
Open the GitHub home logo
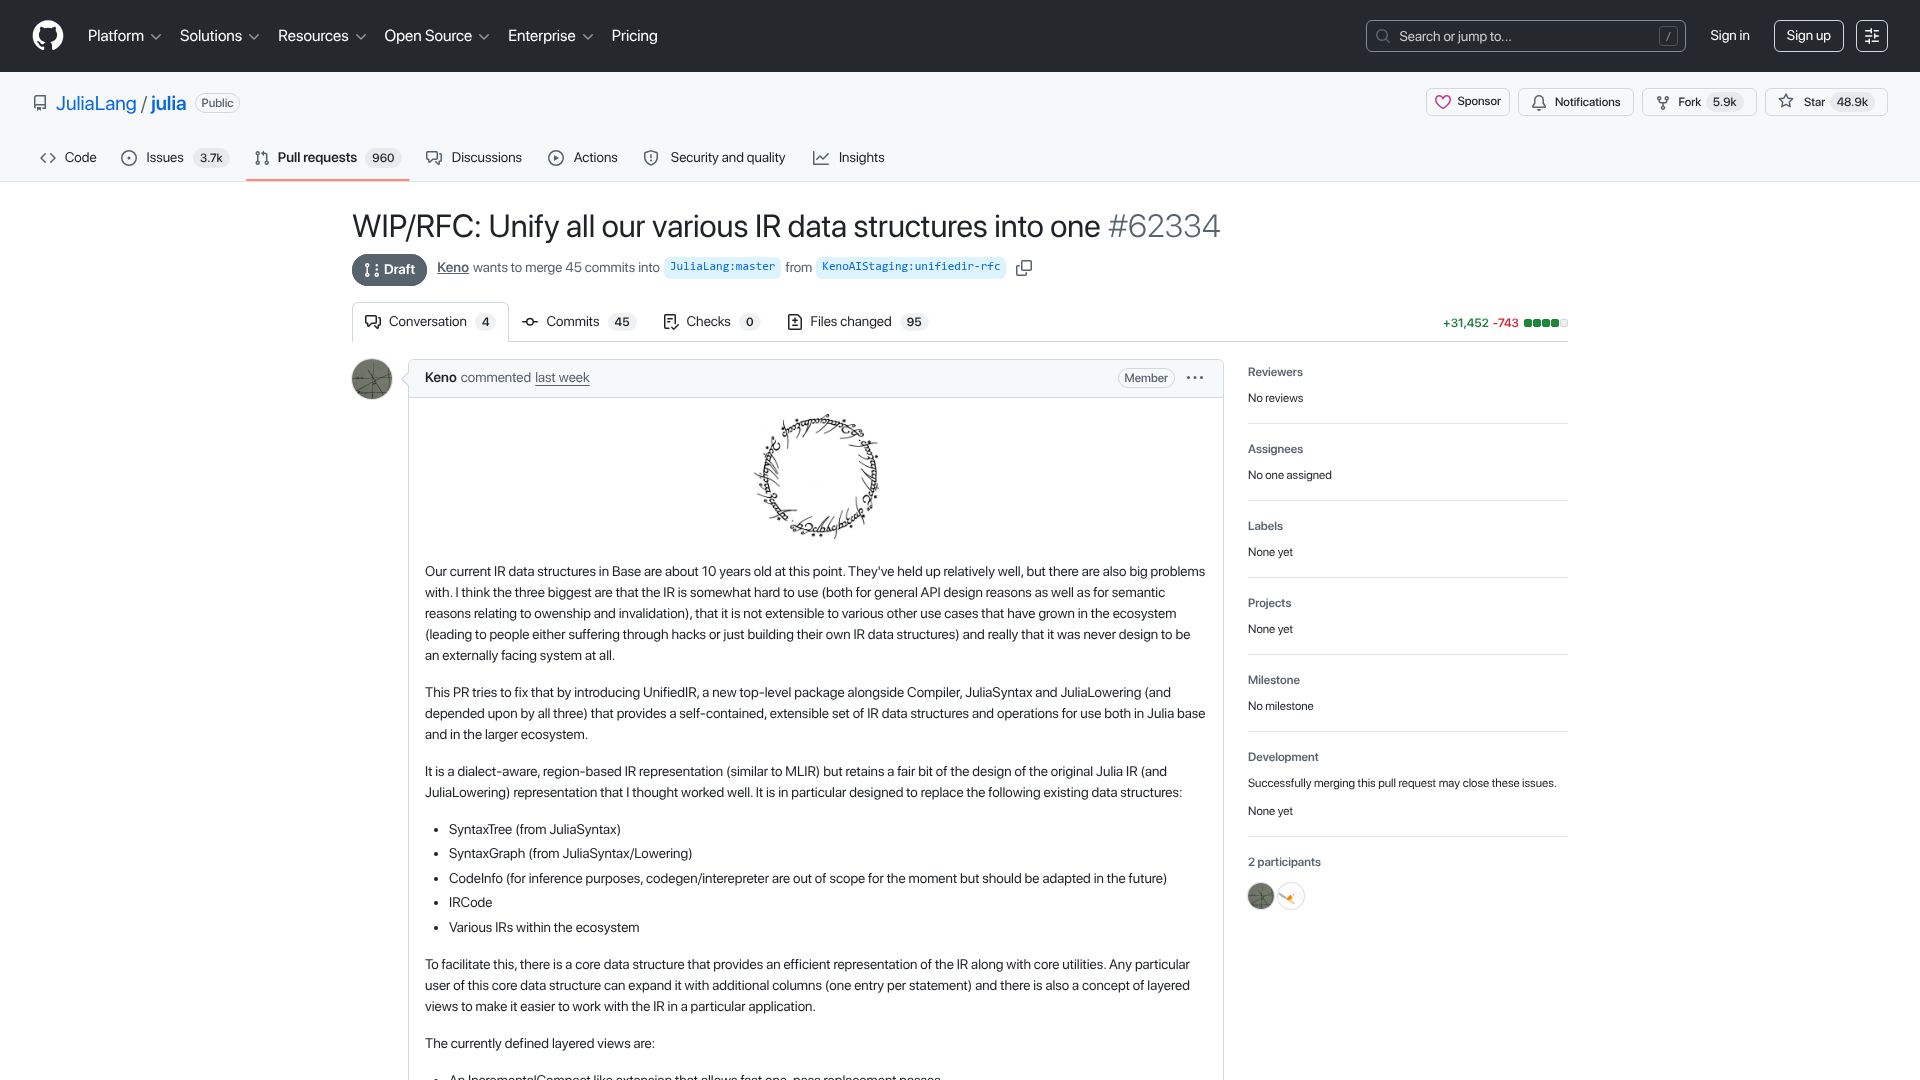48,36
